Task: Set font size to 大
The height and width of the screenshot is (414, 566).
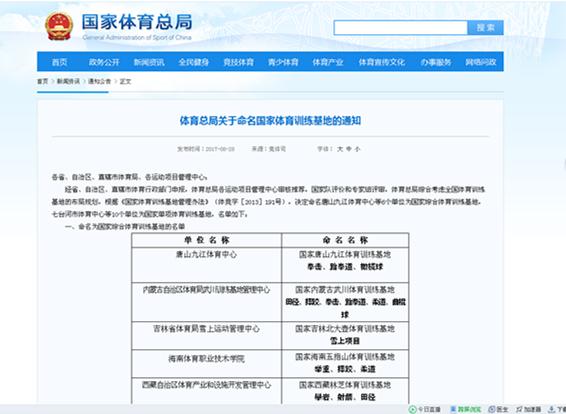Action: pos(340,149)
